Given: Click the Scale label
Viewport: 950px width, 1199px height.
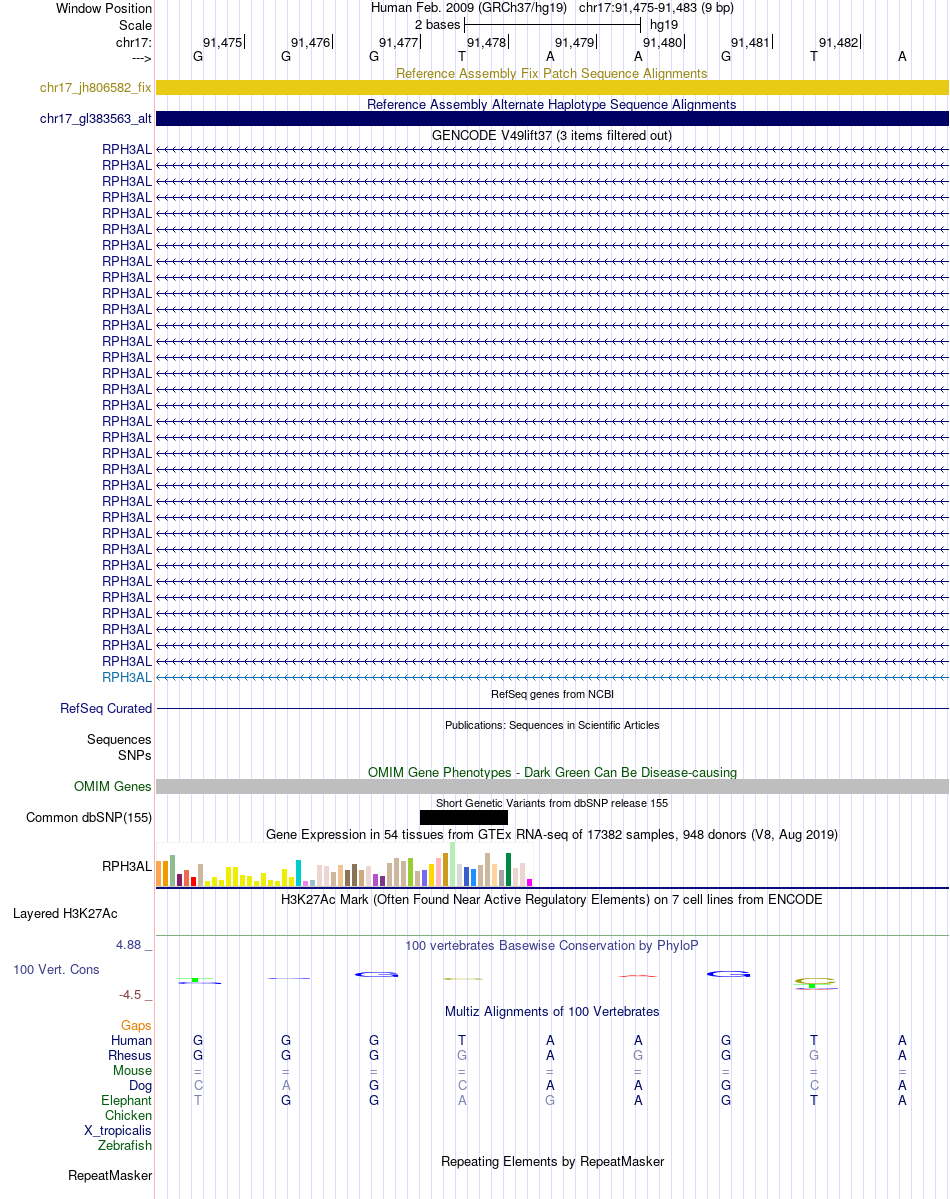Looking at the screenshot, I should pyautogui.click(x=135, y=25).
